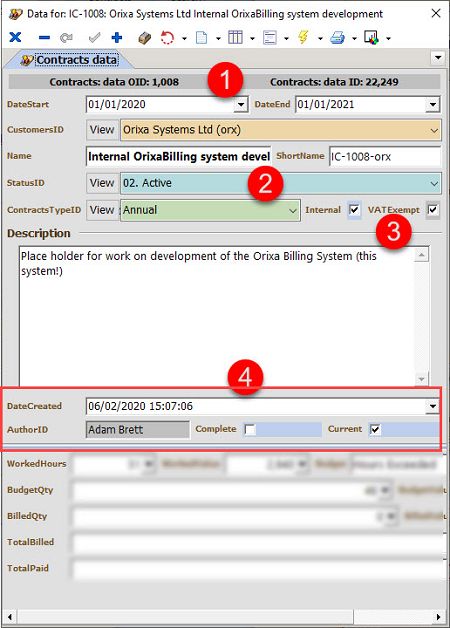The width and height of the screenshot is (450, 628).
Task: Click View button beside StatusID
Action: (x=102, y=183)
